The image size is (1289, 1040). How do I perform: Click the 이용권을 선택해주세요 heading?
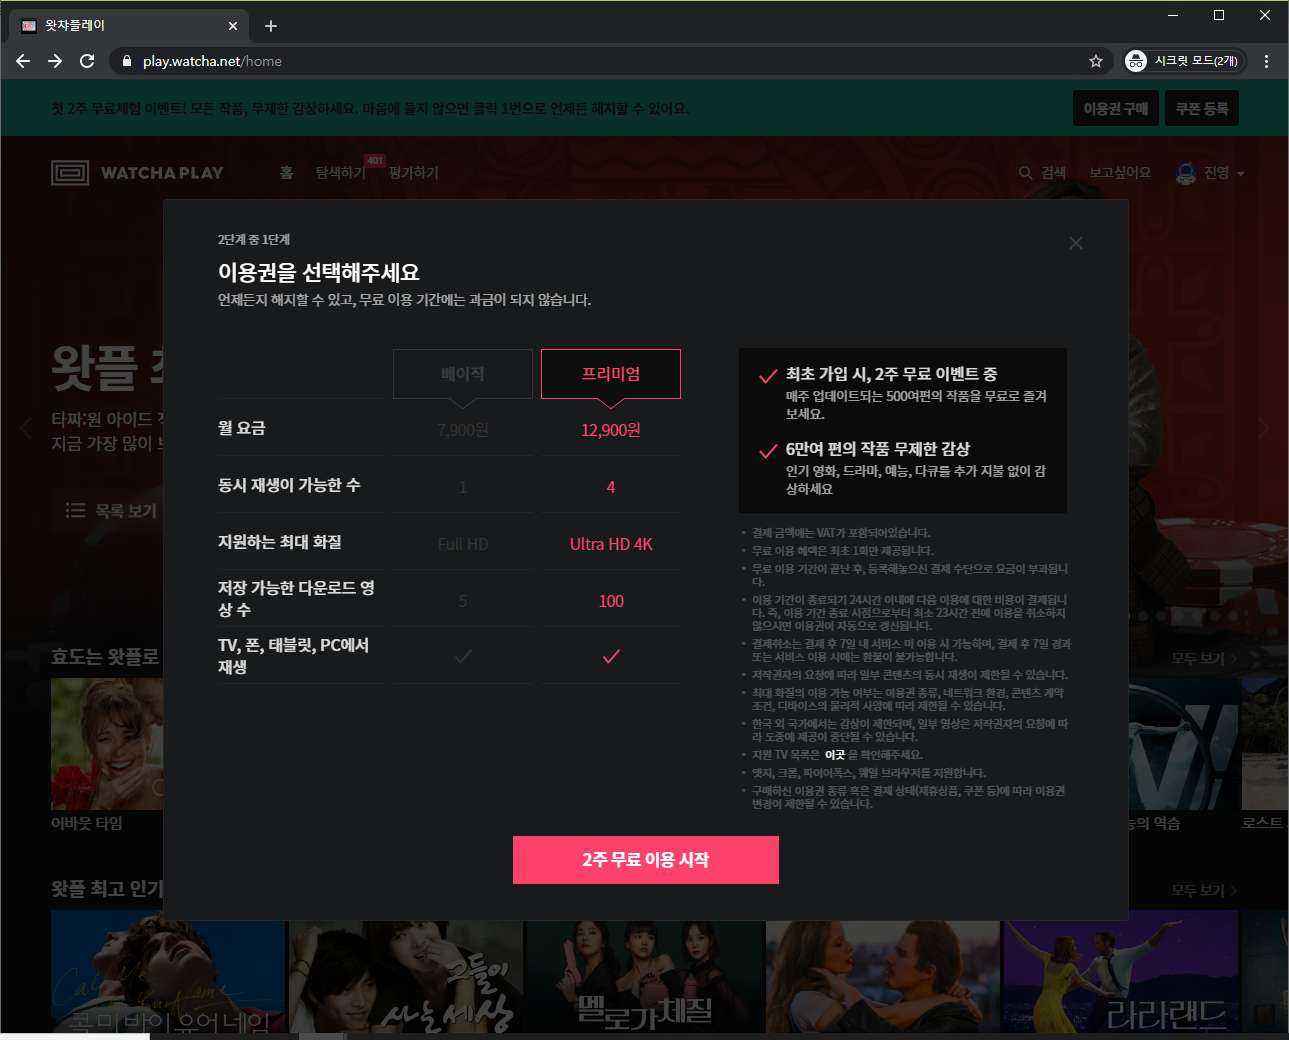point(319,272)
